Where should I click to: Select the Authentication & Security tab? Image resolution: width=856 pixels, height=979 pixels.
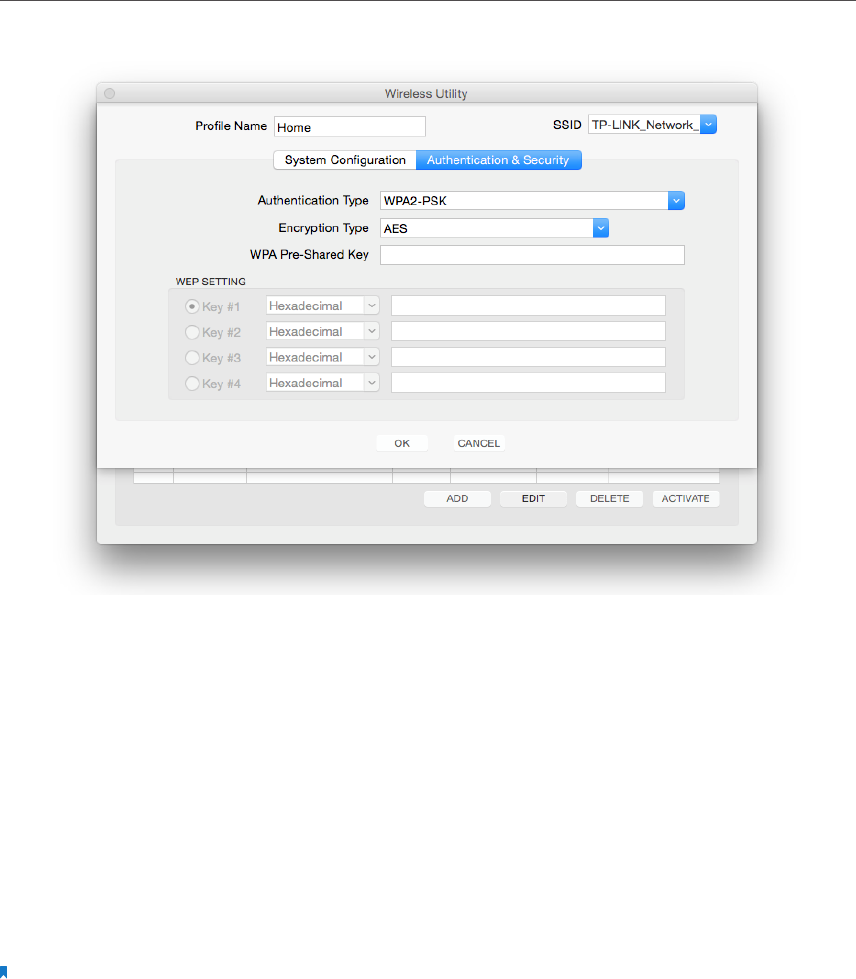coord(498,160)
